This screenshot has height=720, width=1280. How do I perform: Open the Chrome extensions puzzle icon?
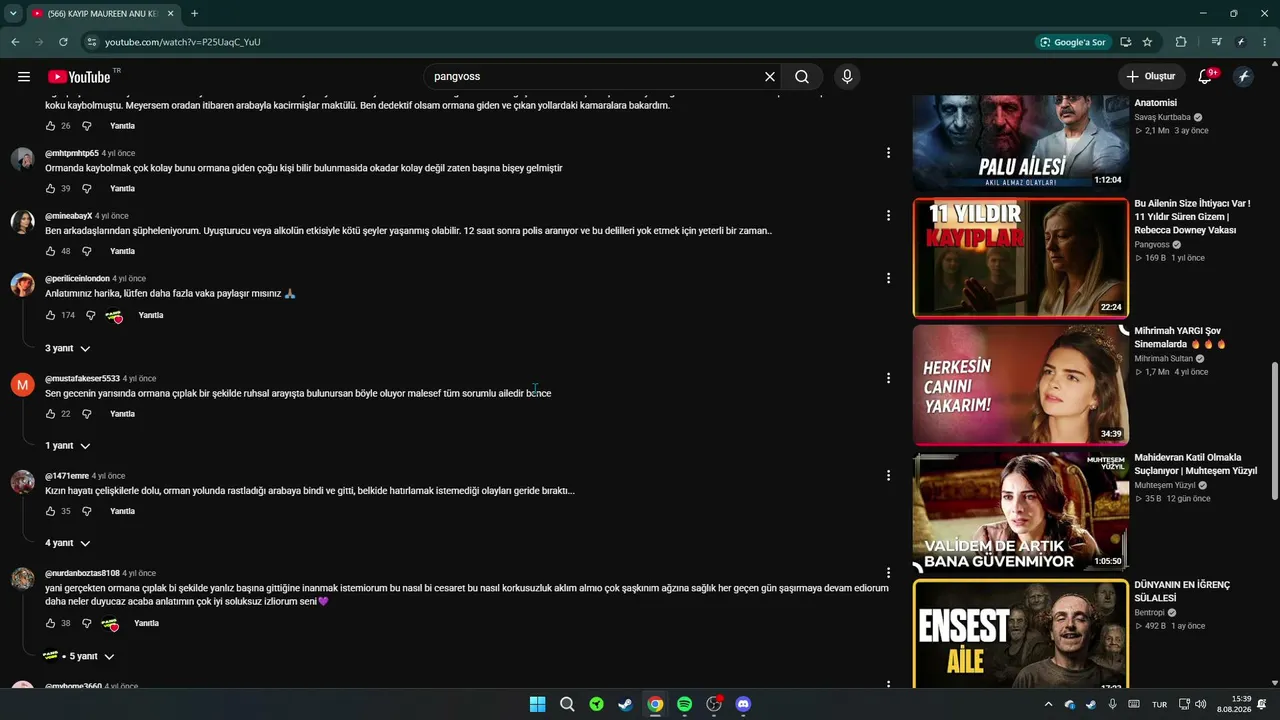click(1181, 42)
